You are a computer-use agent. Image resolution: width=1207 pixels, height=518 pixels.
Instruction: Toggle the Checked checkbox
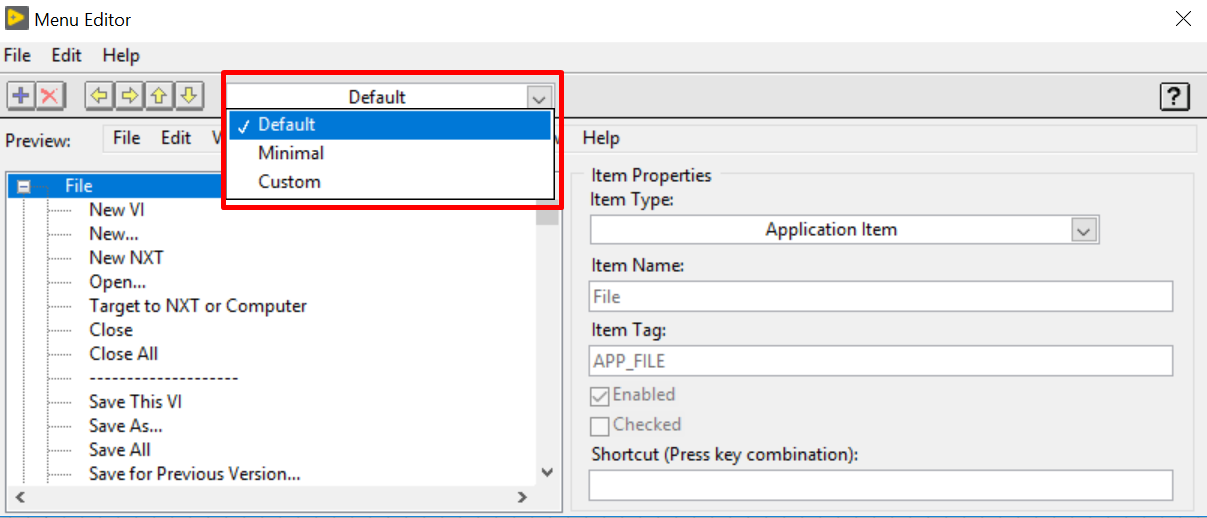(x=600, y=426)
